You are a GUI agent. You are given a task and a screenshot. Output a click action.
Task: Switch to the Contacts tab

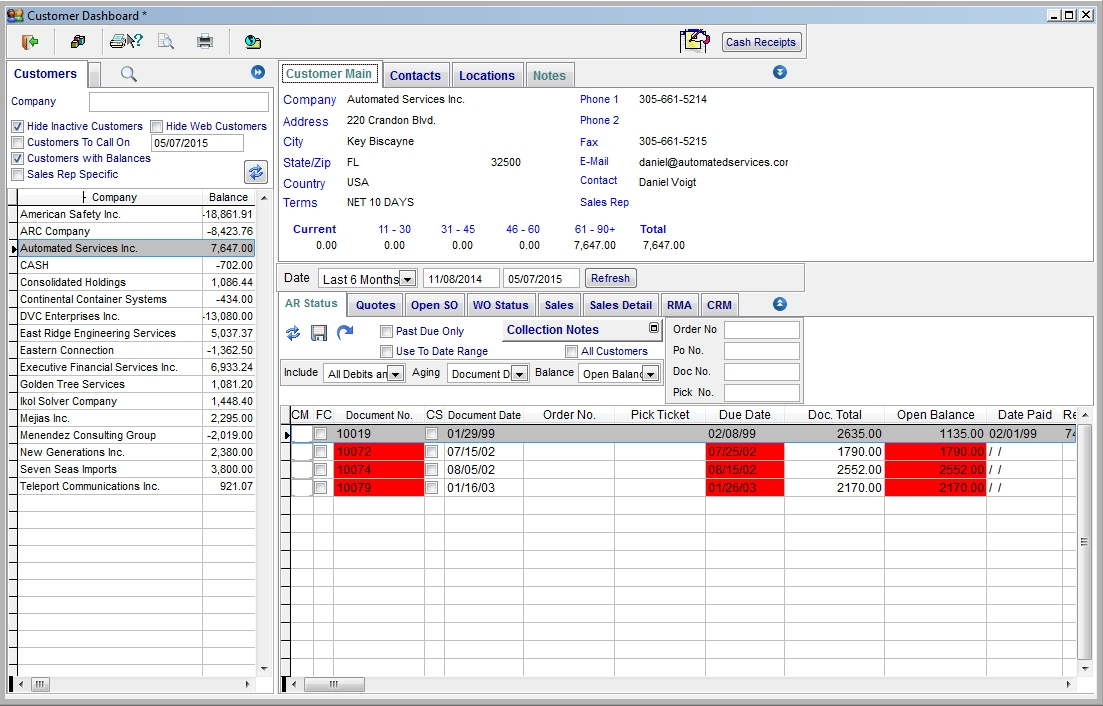click(x=415, y=75)
